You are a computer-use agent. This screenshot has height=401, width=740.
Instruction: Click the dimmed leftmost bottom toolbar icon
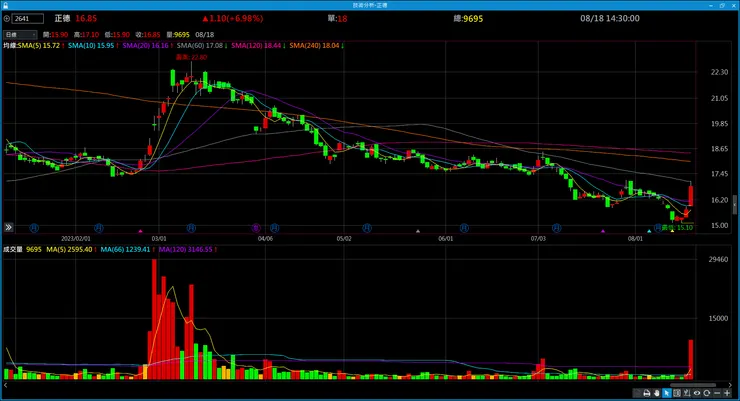click(x=637, y=393)
